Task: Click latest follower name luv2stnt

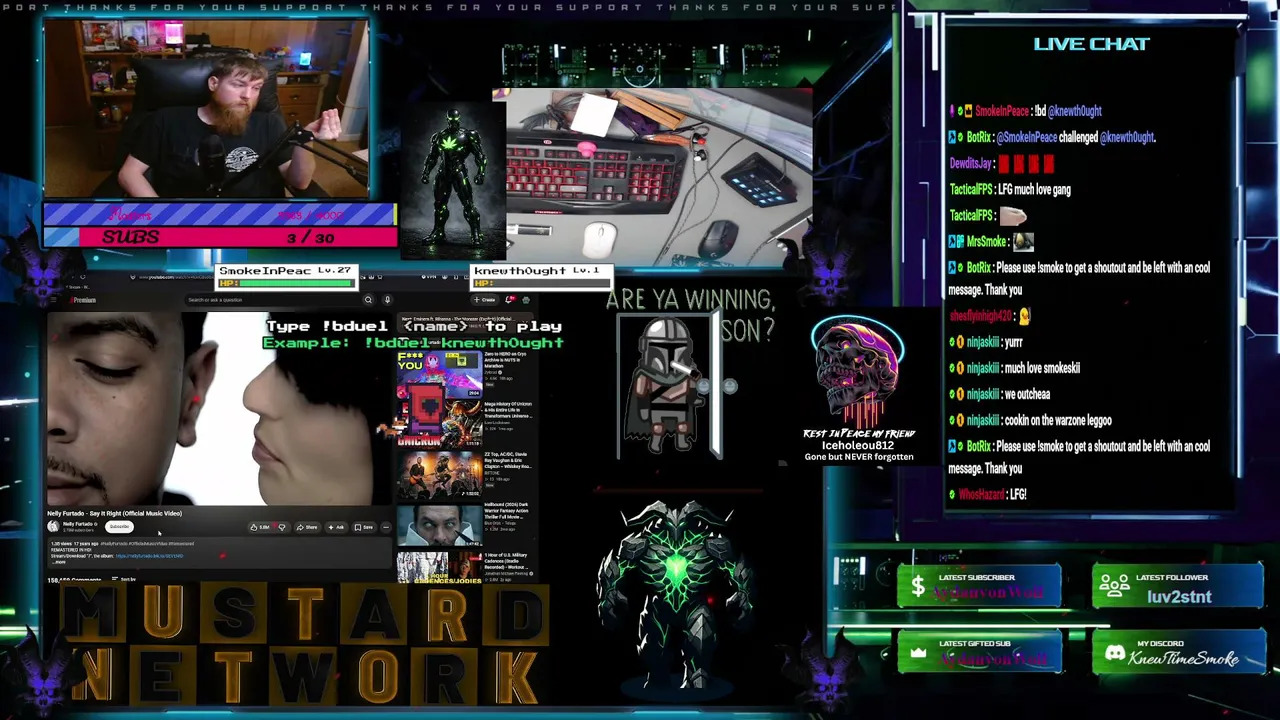Action: point(1179,597)
